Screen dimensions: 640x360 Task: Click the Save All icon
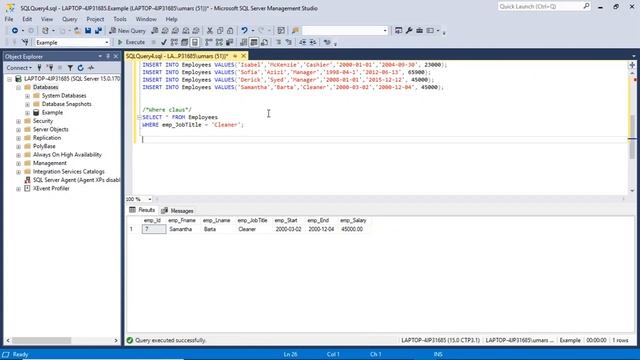98,31
